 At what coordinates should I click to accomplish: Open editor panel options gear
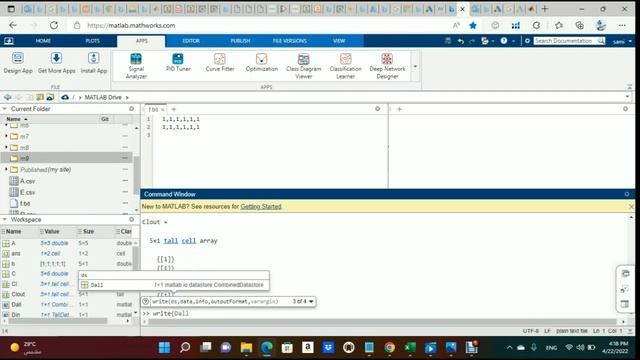pyautogui.click(x=378, y=109)
